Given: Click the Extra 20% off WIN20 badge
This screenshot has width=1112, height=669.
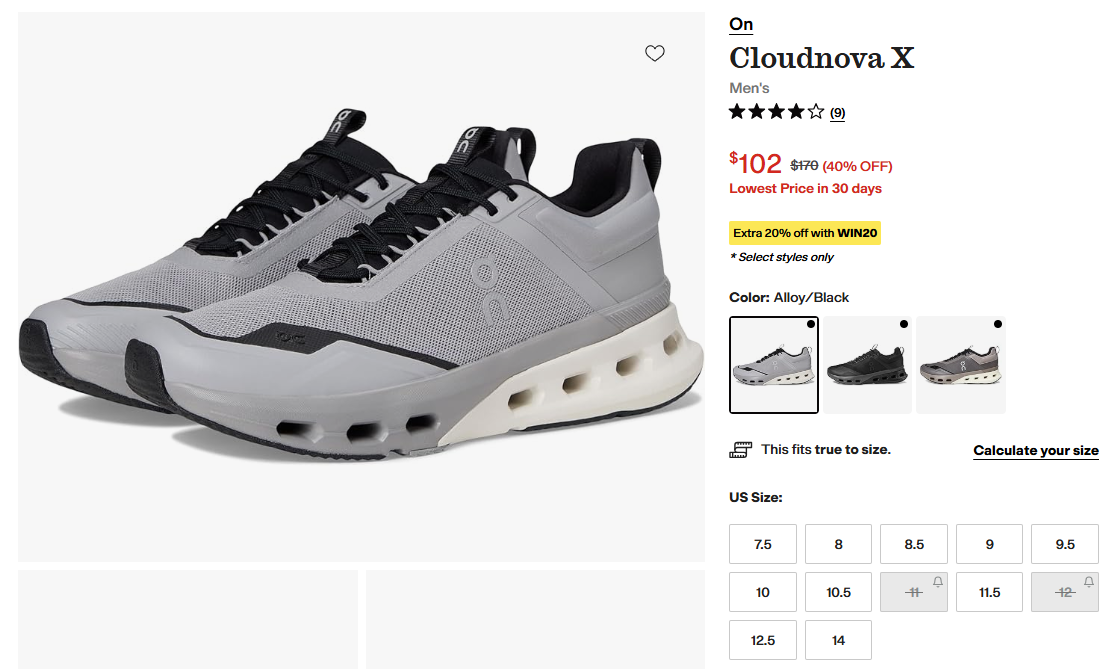Looking at the screenshot, I should [805, 233].
